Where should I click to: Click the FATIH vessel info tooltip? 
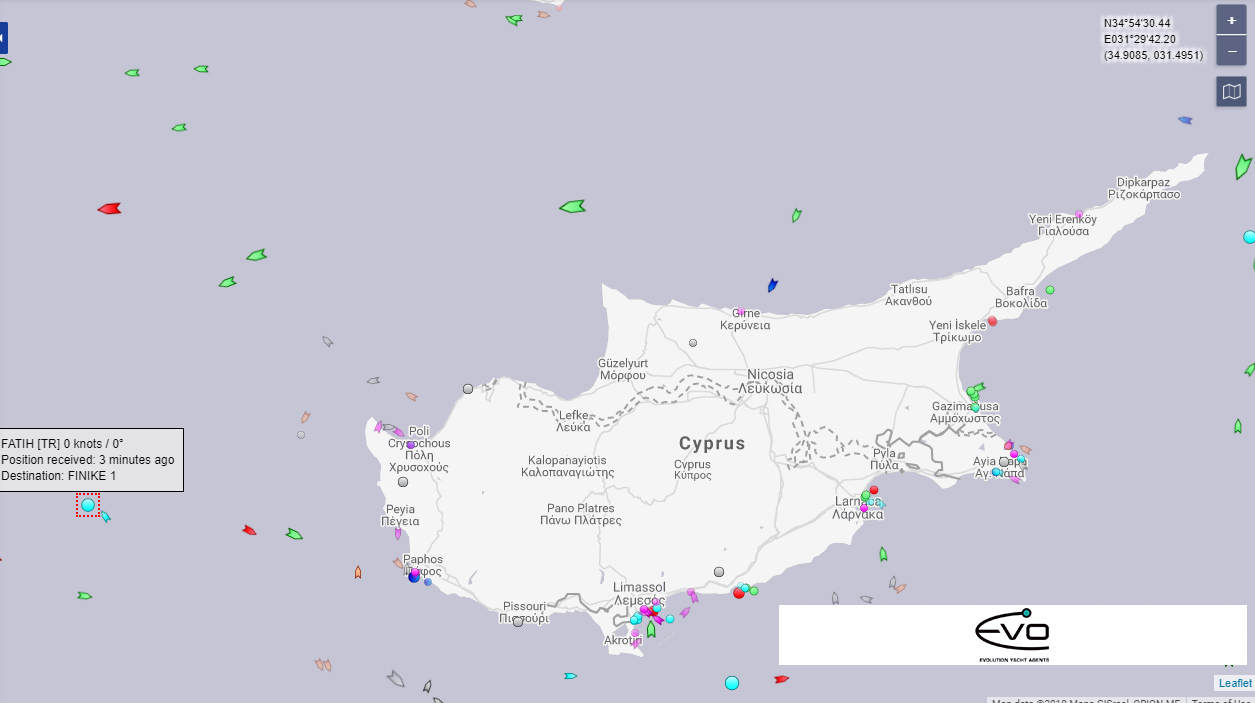click(x=91, y=460)
